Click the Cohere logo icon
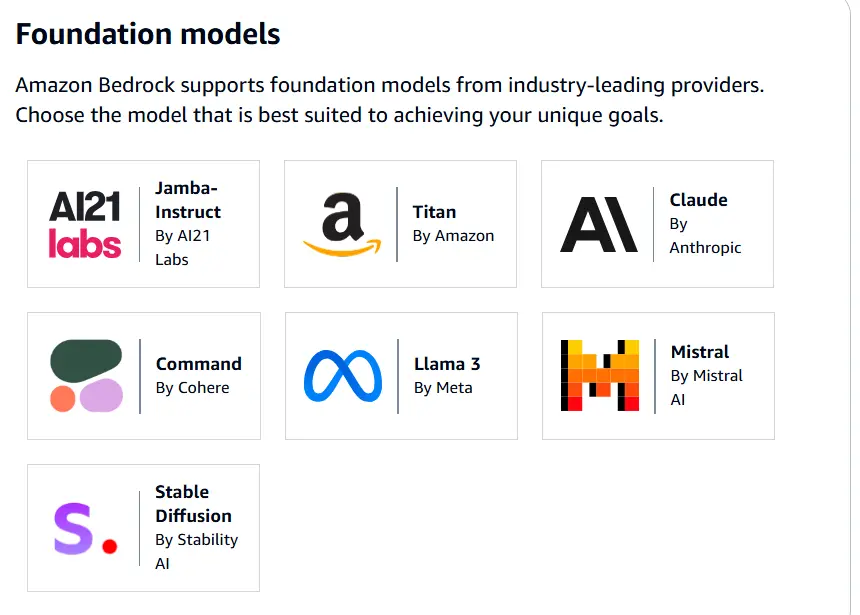The height and width of the screenshot is (615, 860). click(x=86, y=376)
